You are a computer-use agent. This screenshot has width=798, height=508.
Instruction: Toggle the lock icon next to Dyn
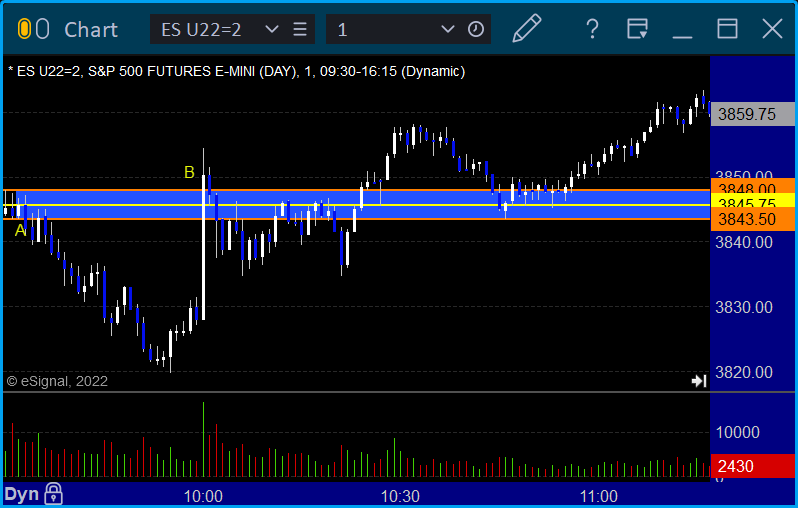point(53,493)
